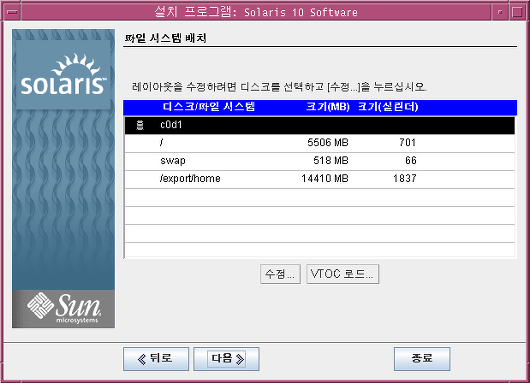Proceed with the 다음 button
Image resolution: width=530 pixels, height=383 pixels.
click(226, 359)
